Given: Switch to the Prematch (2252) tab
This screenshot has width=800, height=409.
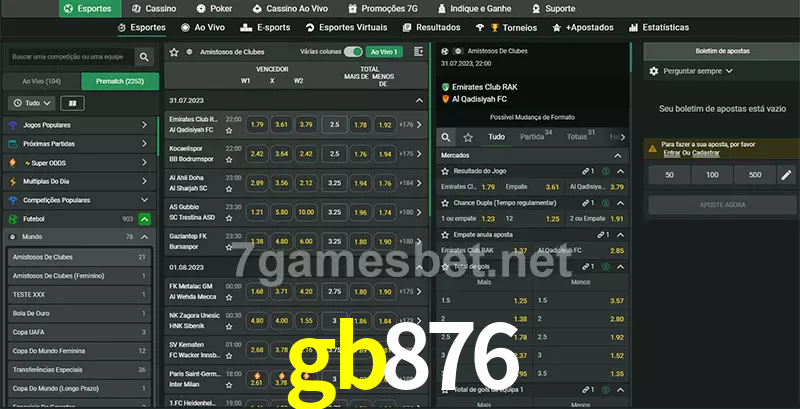Looking at the screenshot, I should coord(120,82).
